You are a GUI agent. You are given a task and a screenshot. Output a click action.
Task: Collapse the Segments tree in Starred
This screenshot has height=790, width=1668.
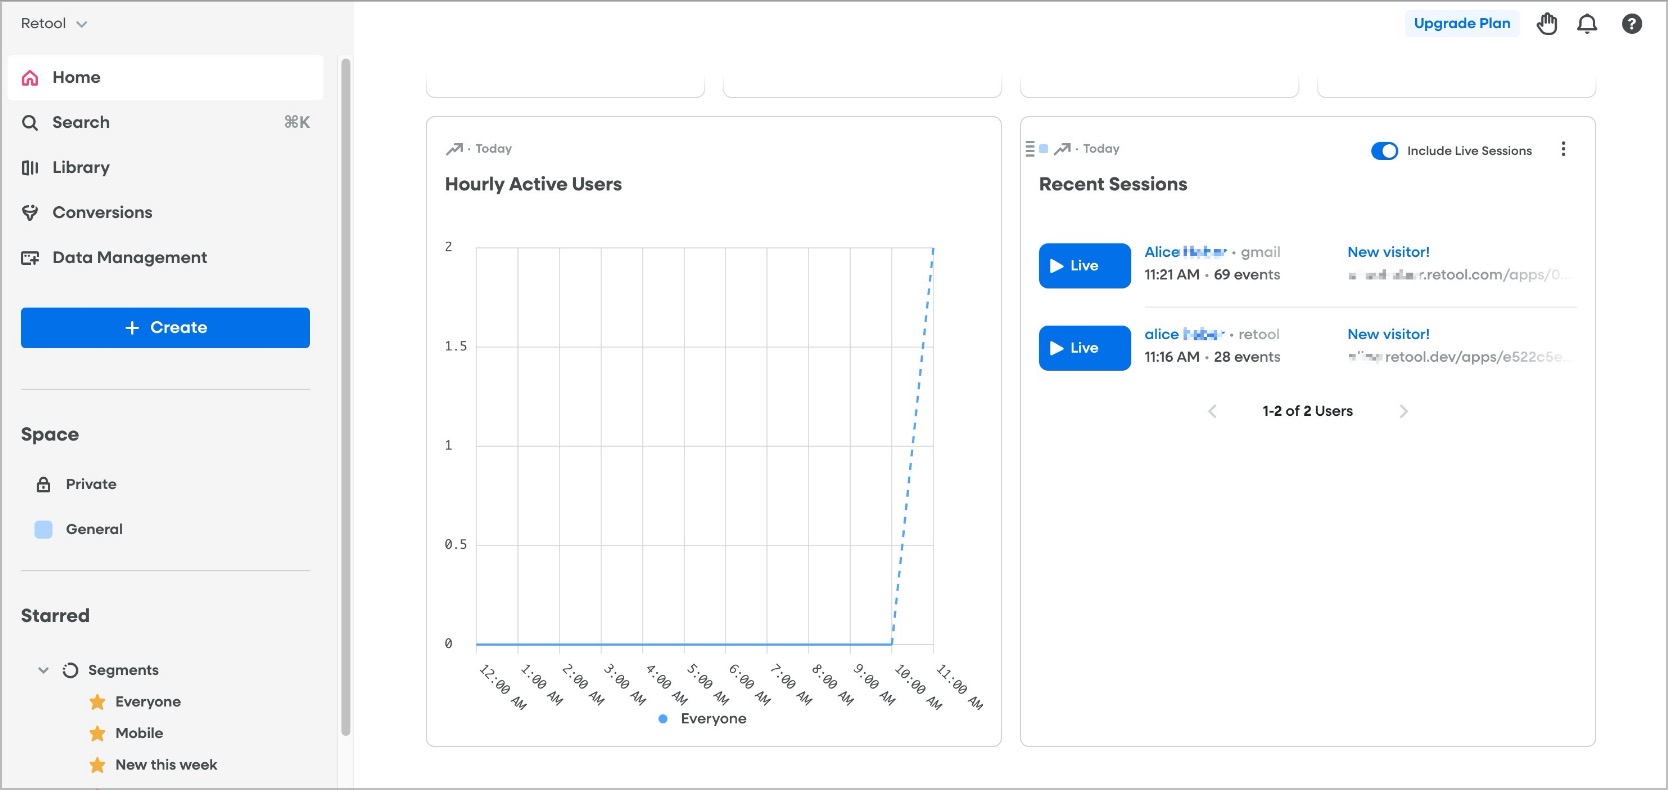pyautogui.click(x=43, y=670)
